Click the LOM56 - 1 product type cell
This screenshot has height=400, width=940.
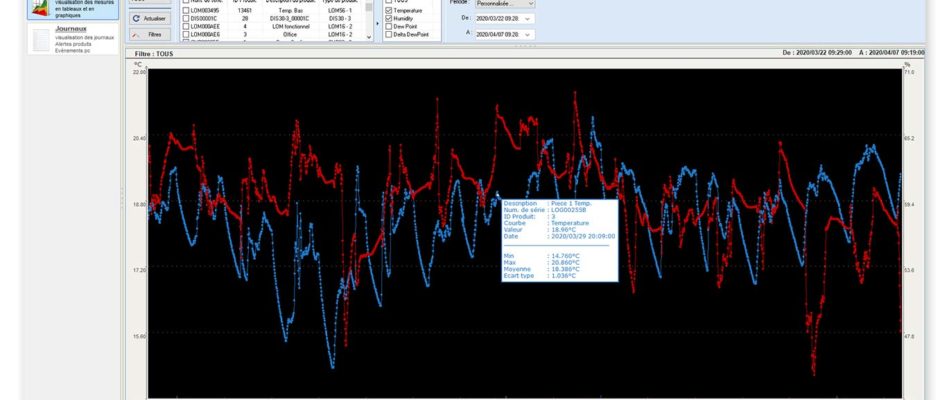tap(341, 11)
